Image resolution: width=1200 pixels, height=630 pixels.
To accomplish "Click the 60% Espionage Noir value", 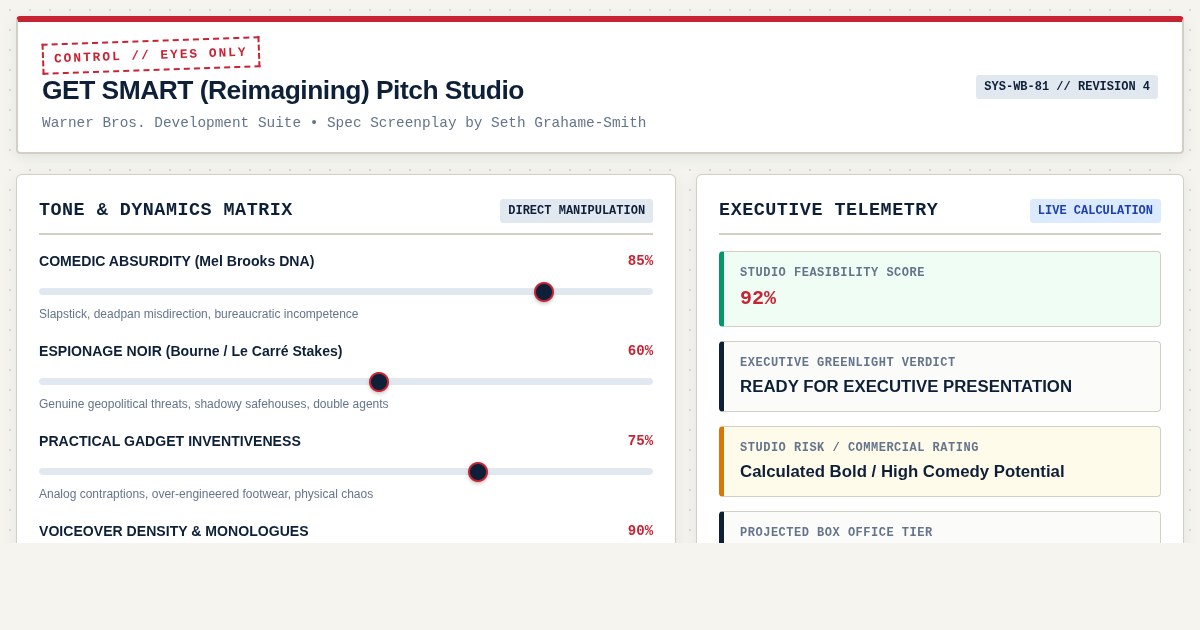I will pos(640,351).
